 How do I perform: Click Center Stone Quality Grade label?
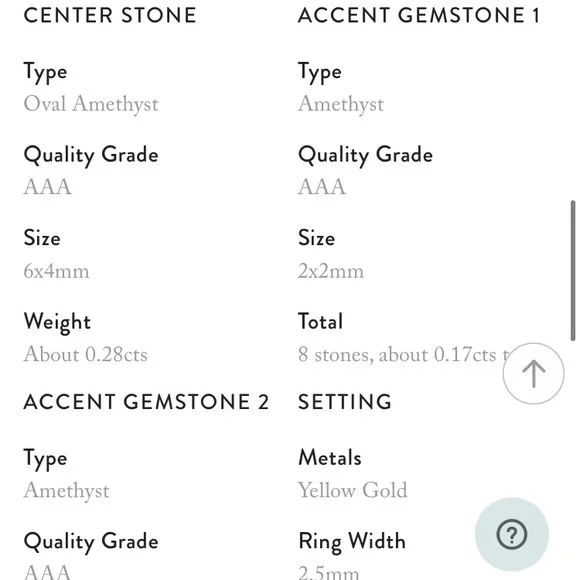[91, 155]
